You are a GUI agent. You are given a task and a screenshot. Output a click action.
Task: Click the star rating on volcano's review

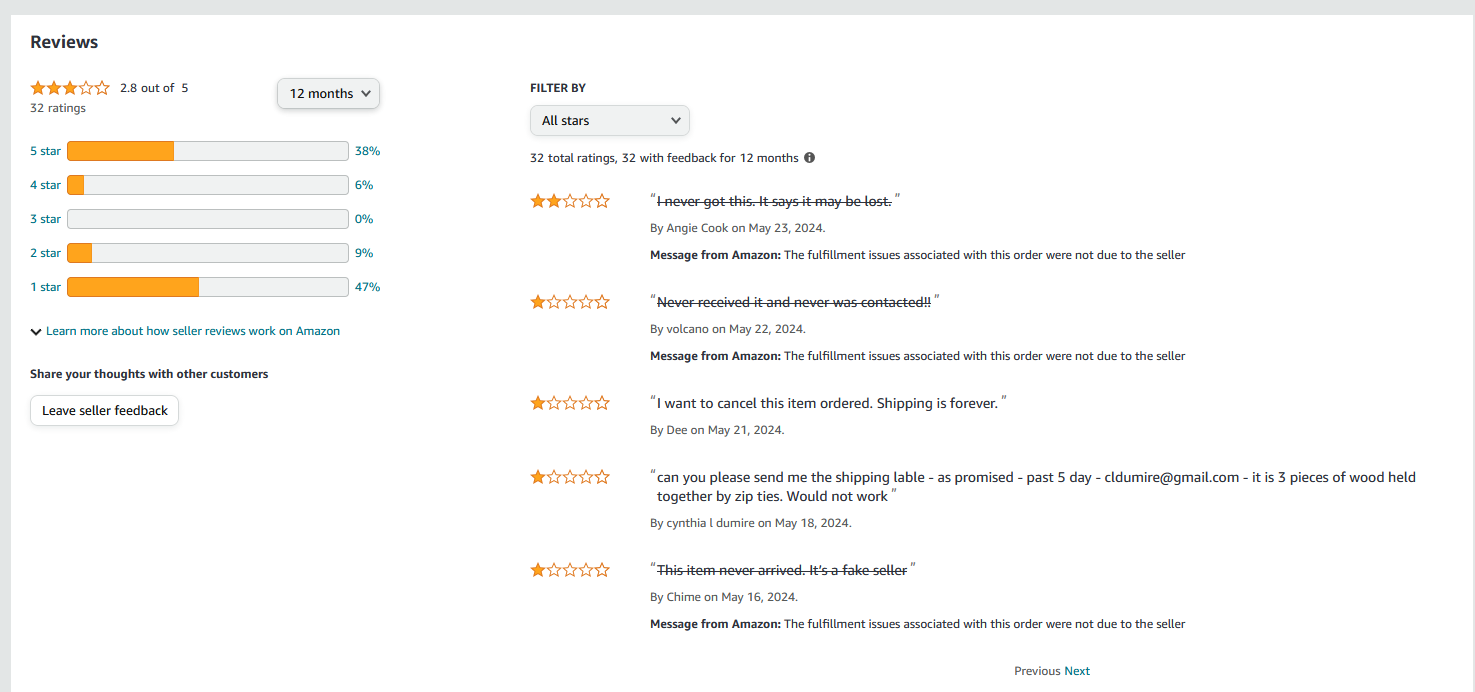coord(570,302)
